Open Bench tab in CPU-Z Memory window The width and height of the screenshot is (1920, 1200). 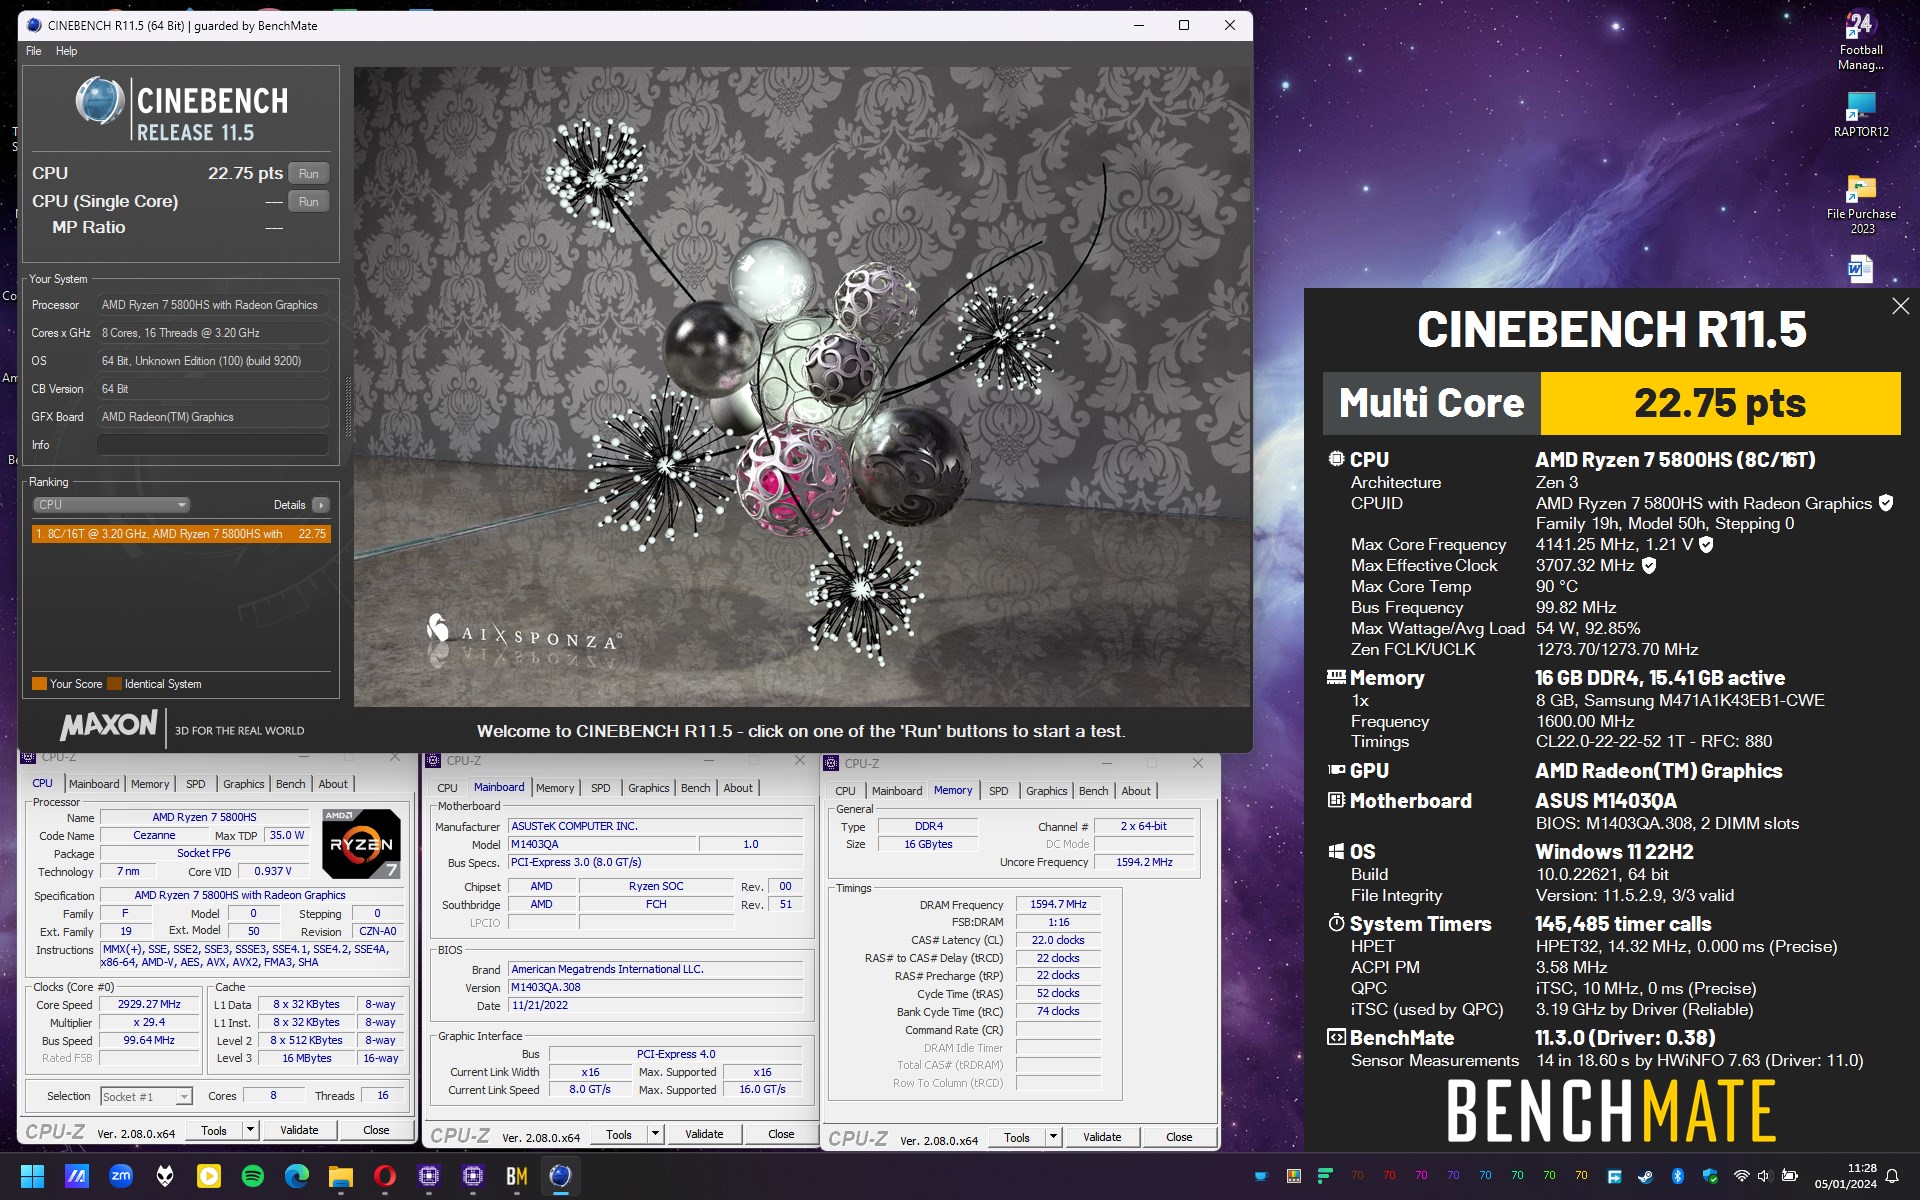[x=1093, y=791]
